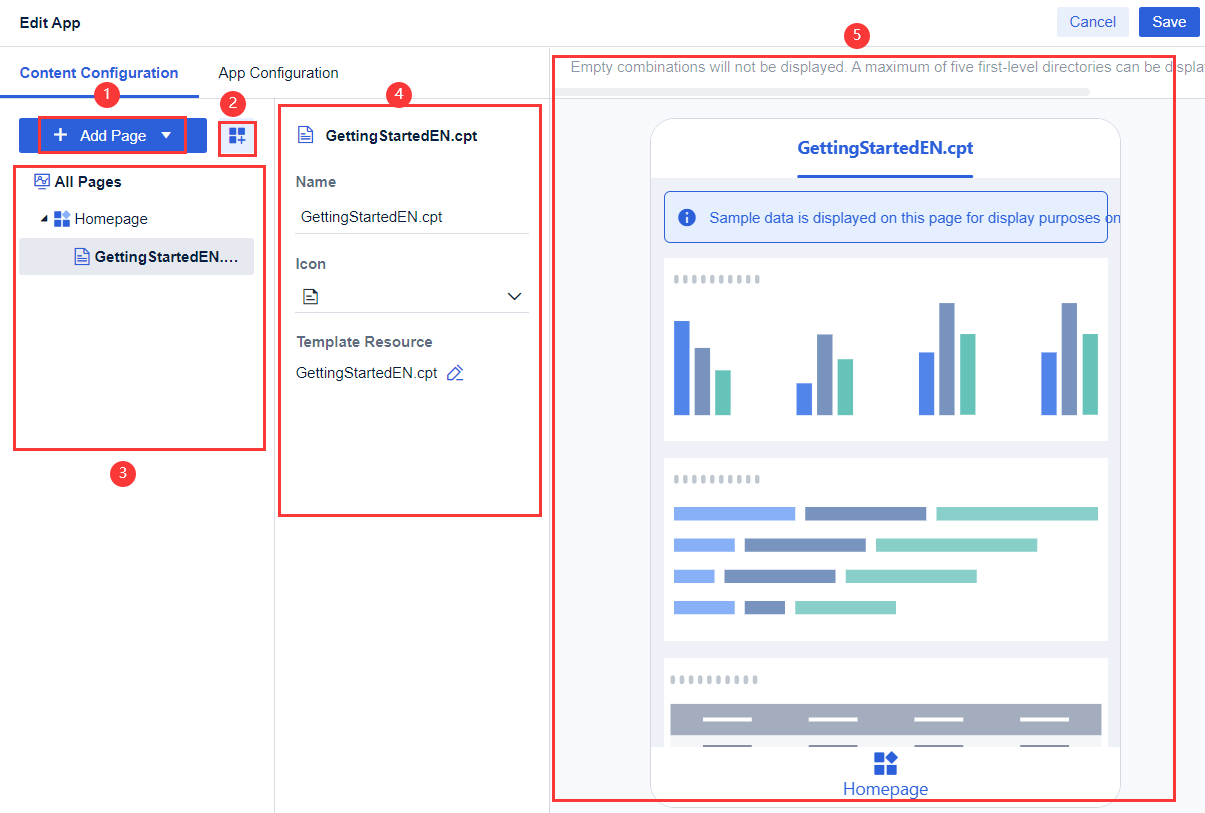
Task: Click the horizontal scrollbar above preview
Action: (x=822, y=91)
